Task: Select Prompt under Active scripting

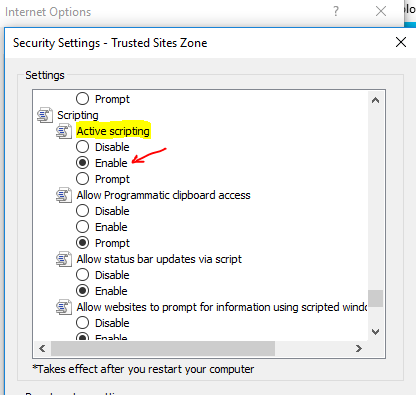Action: click(82, 179)
